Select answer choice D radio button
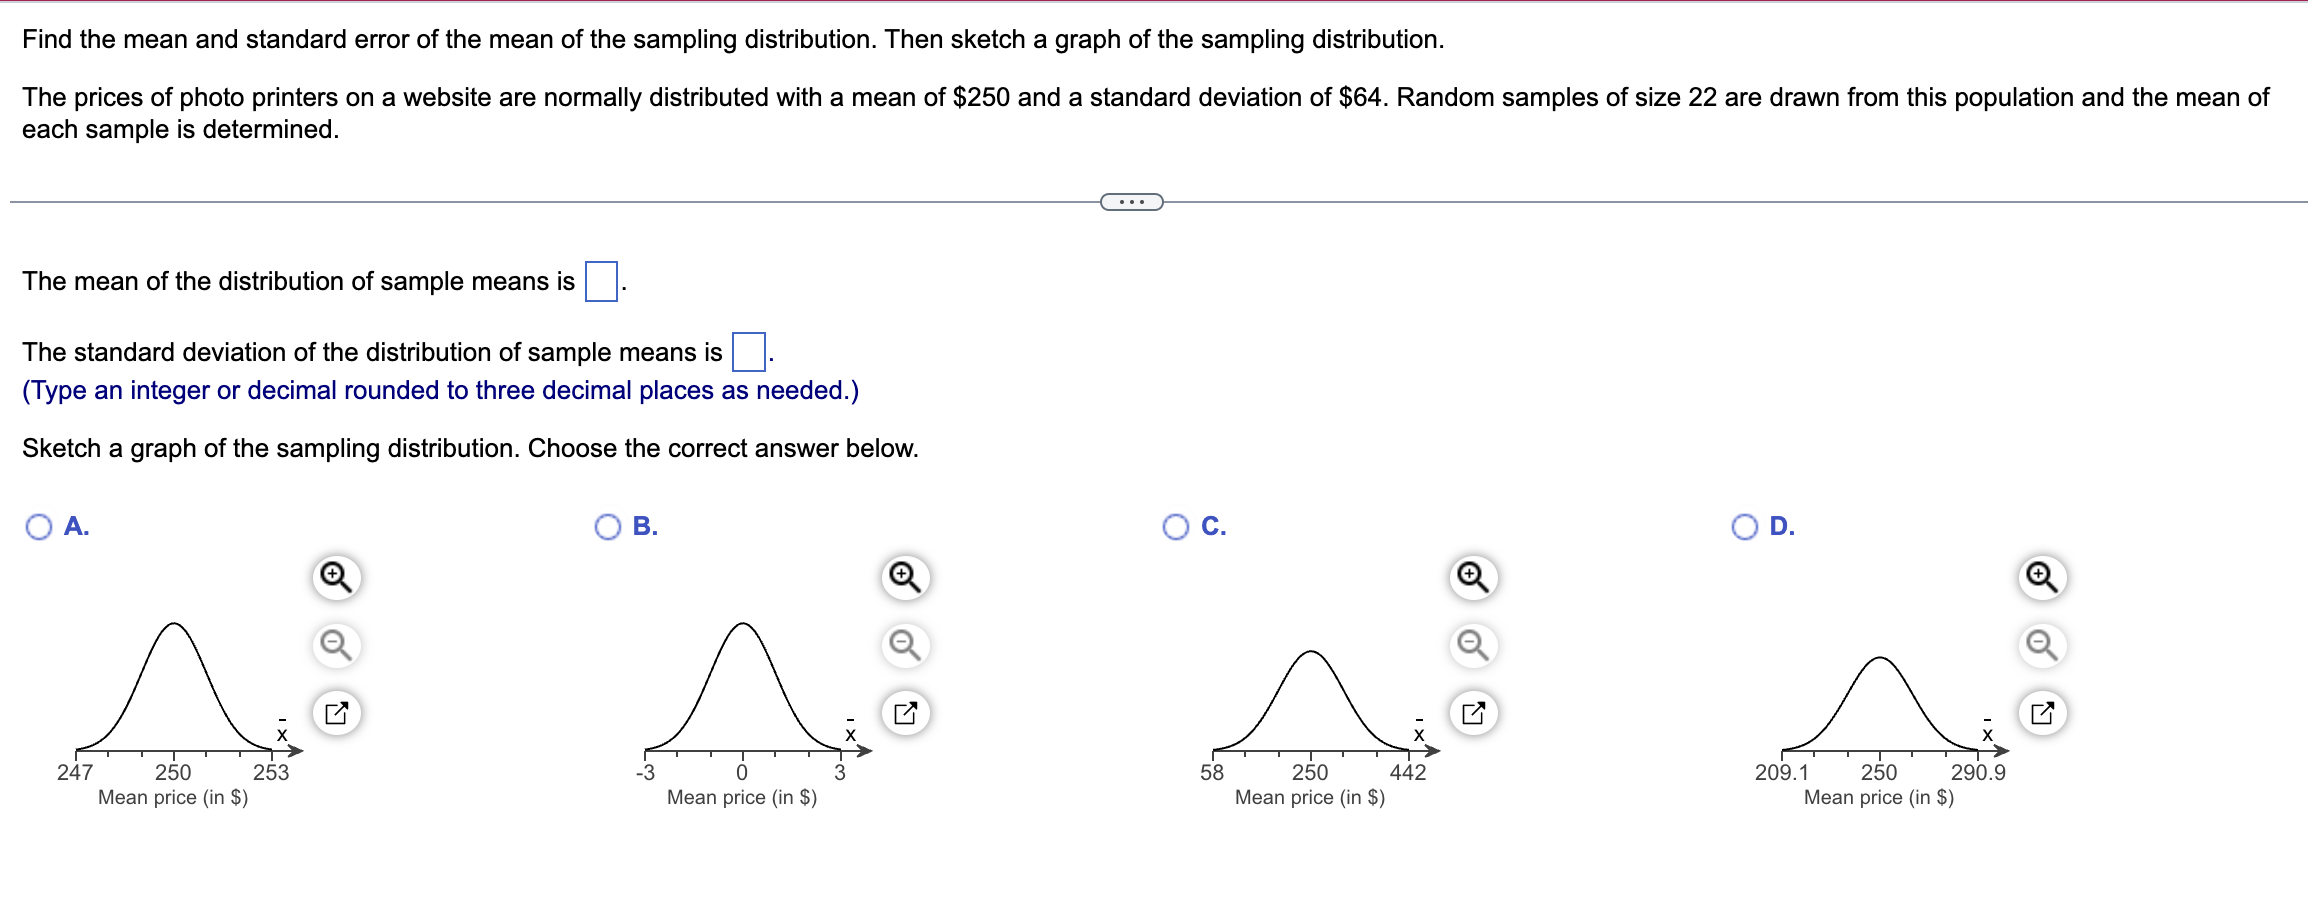This screenshot has height=920, width=2308. pos(1744,526)
